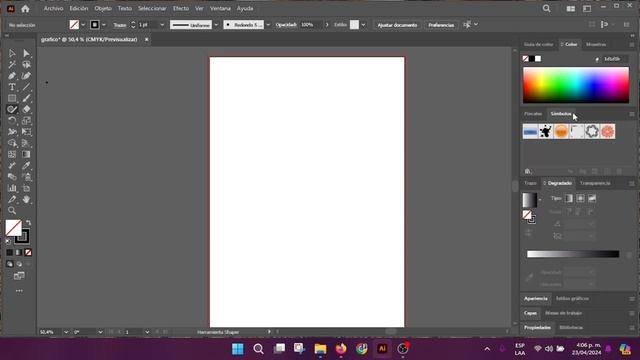The image size is (640, 360).
Task: Select the Mesh tool
Action: pos(12,154)
